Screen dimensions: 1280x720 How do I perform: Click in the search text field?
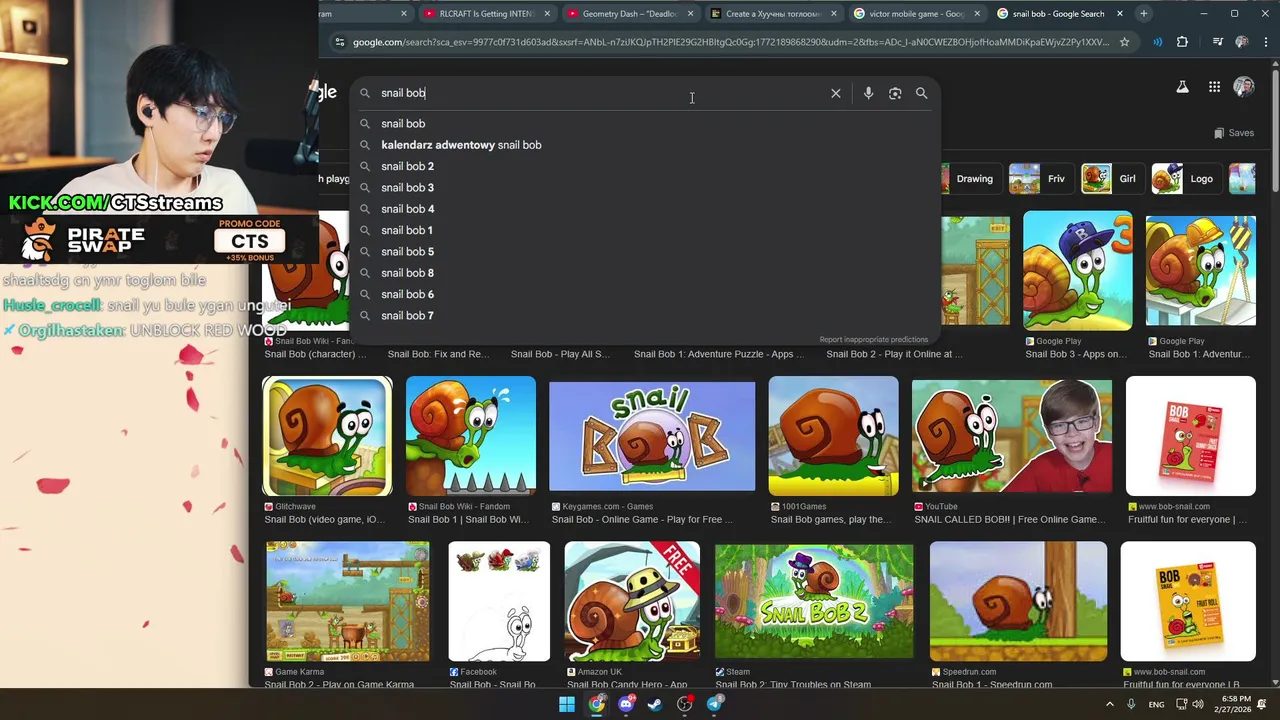click(x=600, y=93)
